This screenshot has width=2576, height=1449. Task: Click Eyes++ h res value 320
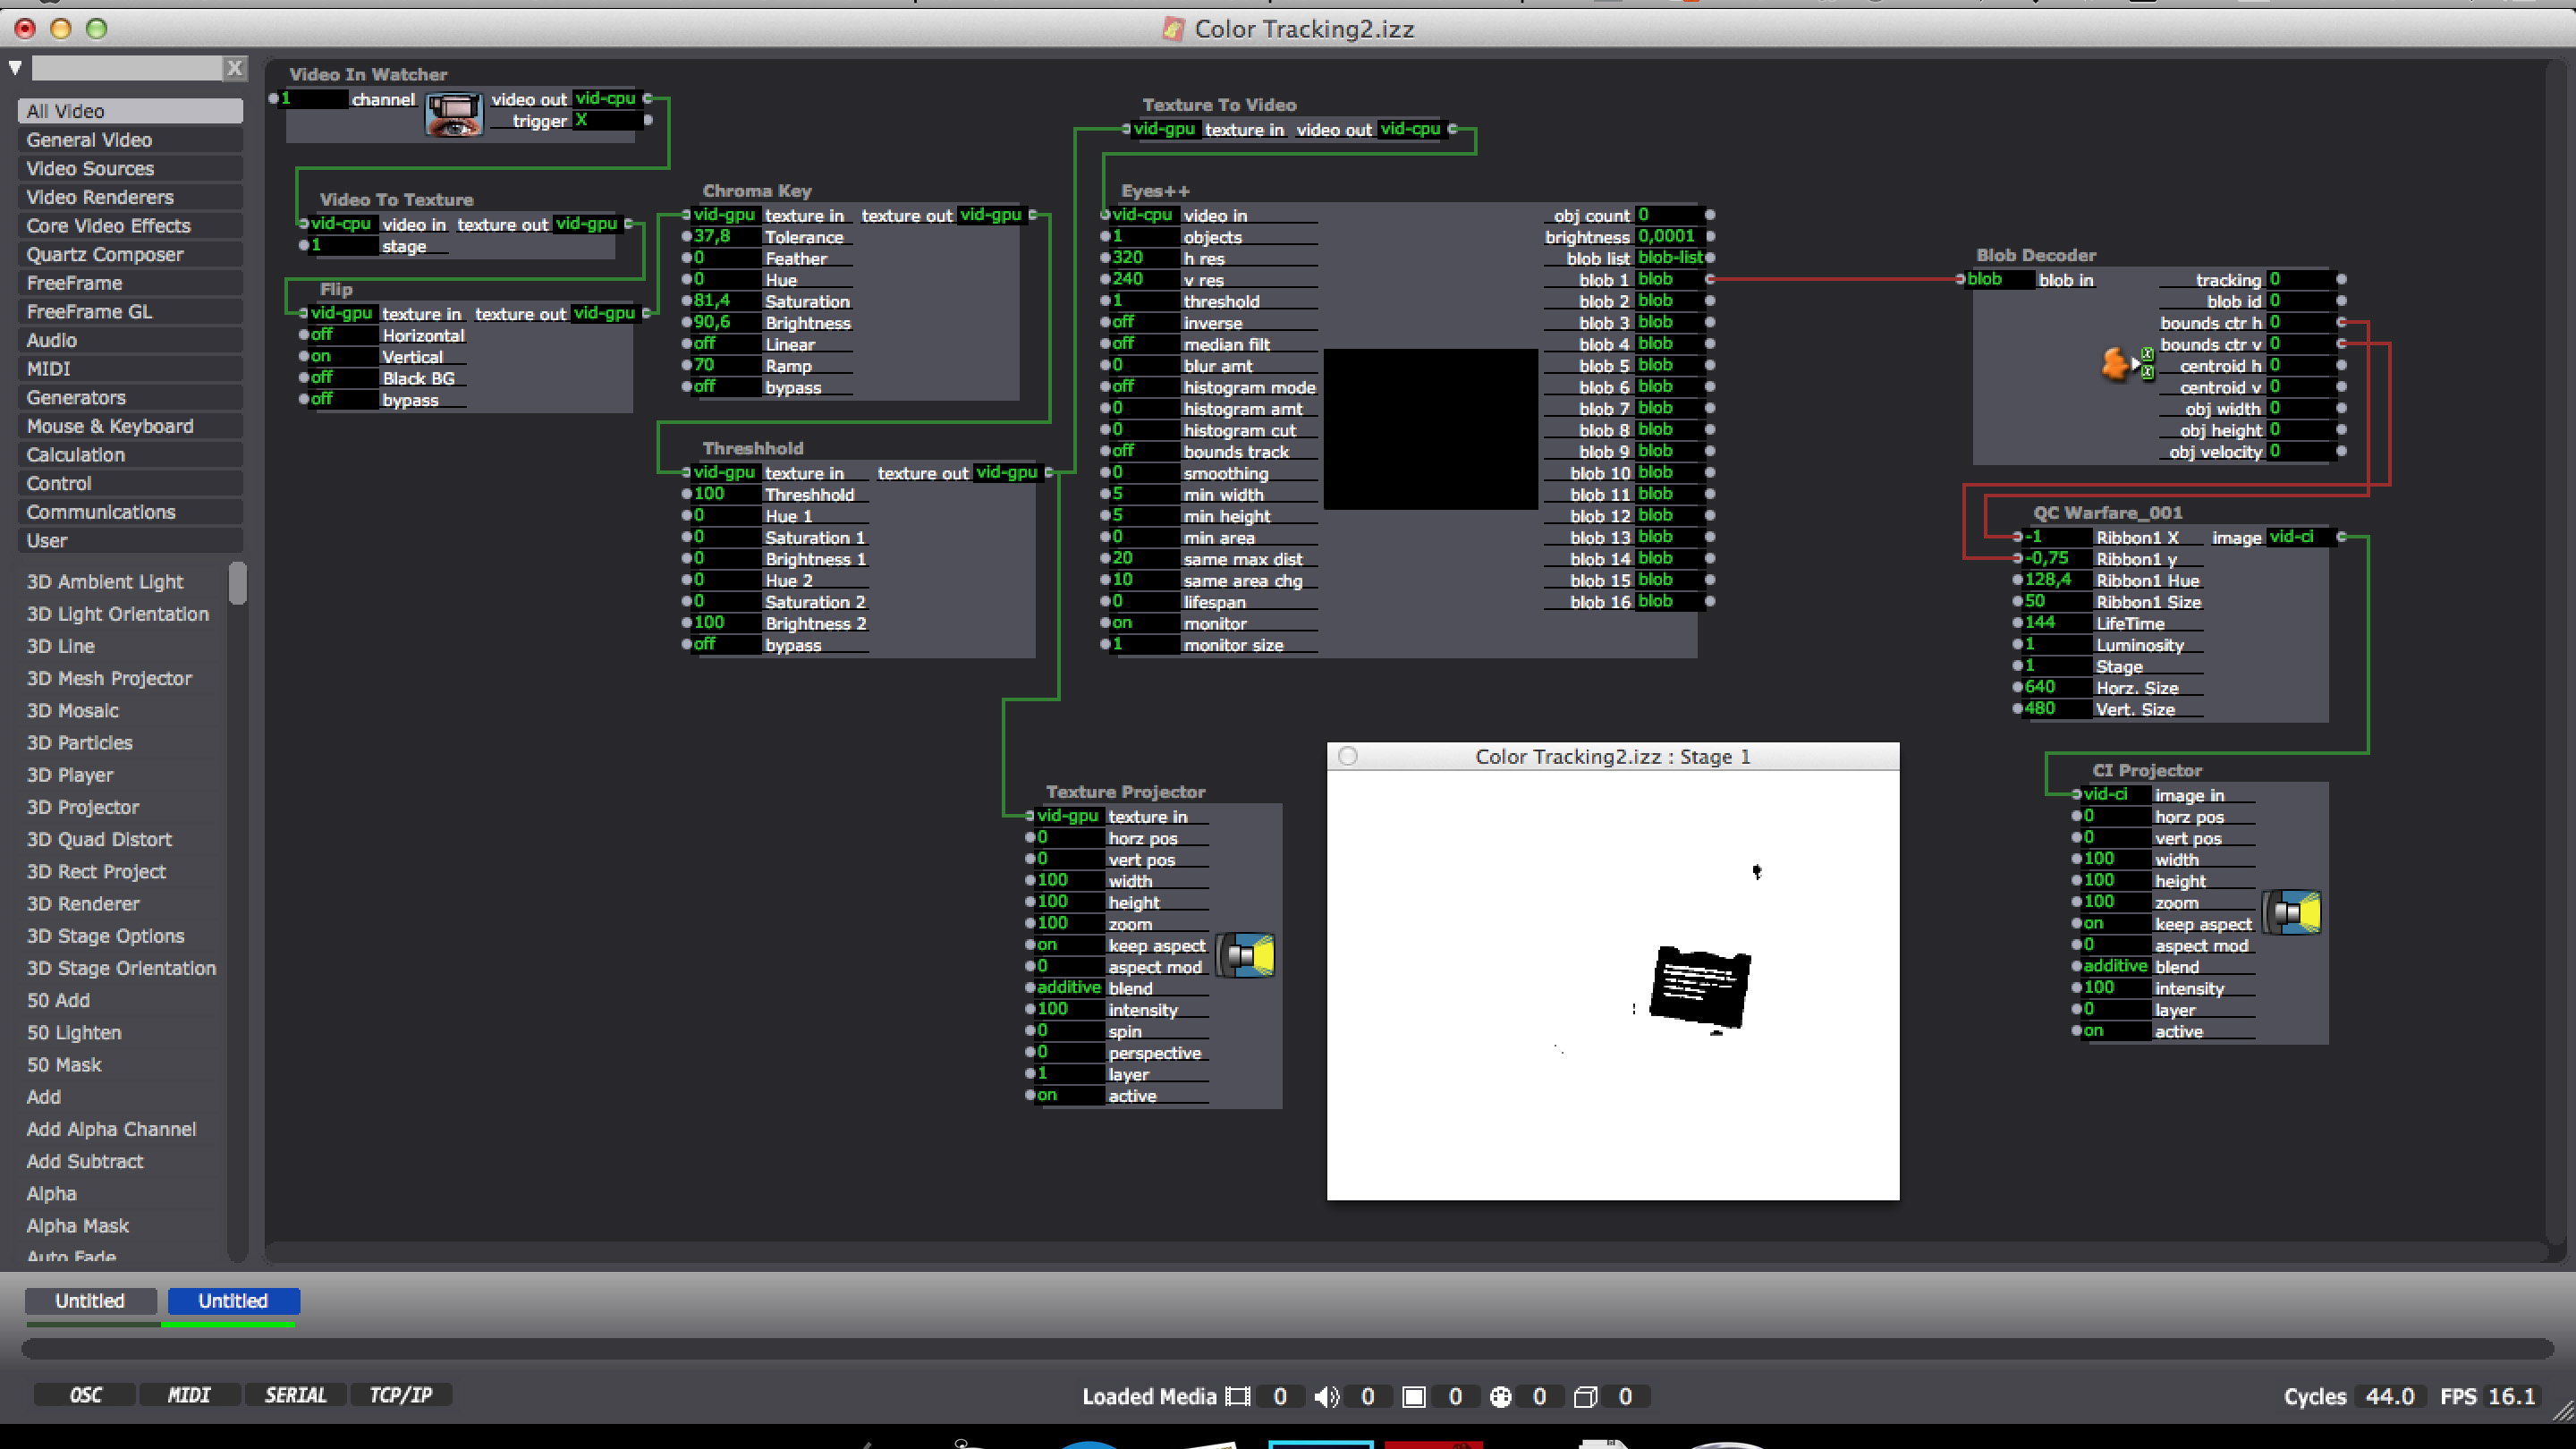tap(1144, 257)
